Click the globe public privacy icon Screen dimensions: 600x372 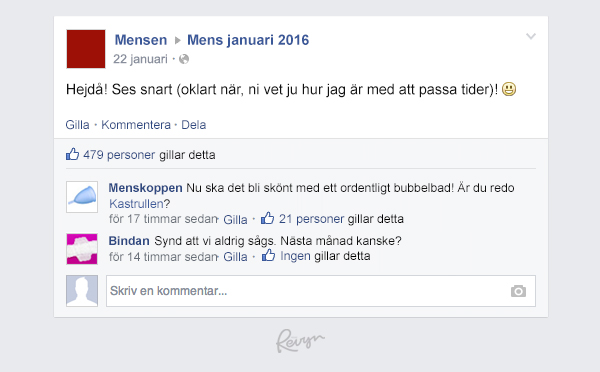click(x=184, y=59)
